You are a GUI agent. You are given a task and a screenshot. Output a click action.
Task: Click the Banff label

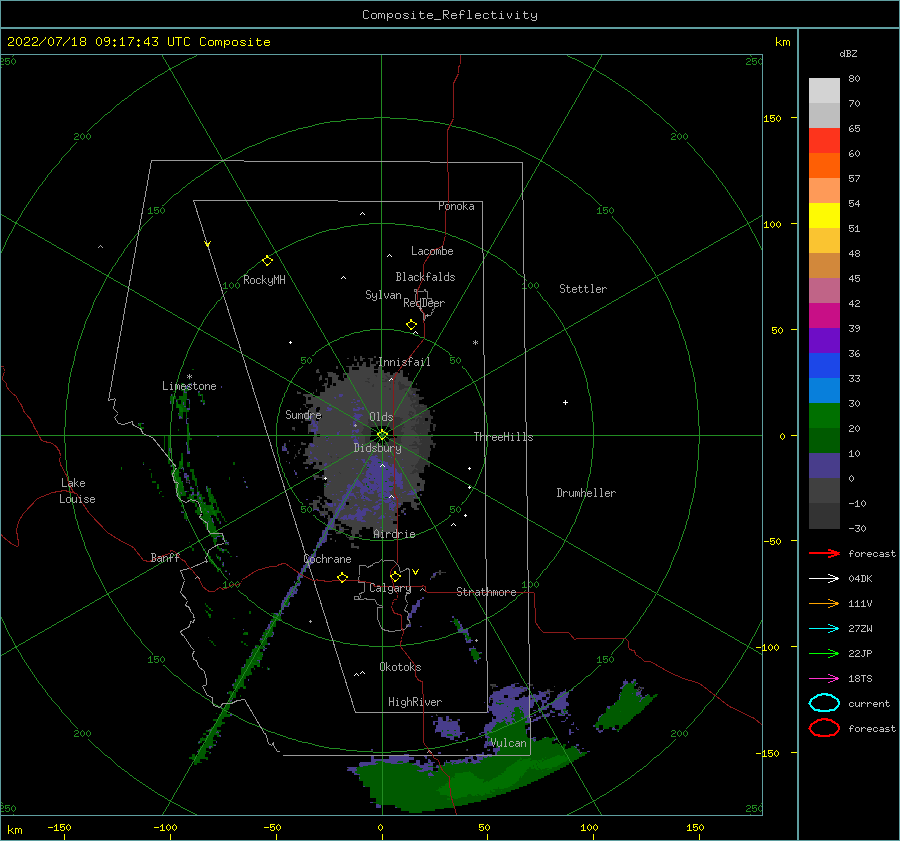click(x=165, y=557)
